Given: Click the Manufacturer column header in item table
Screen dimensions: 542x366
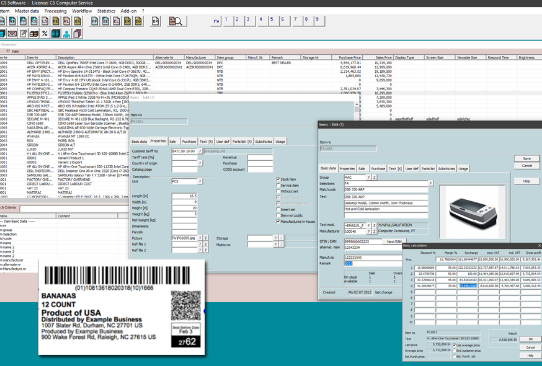Looking at the screenshot, I should 200,57.
